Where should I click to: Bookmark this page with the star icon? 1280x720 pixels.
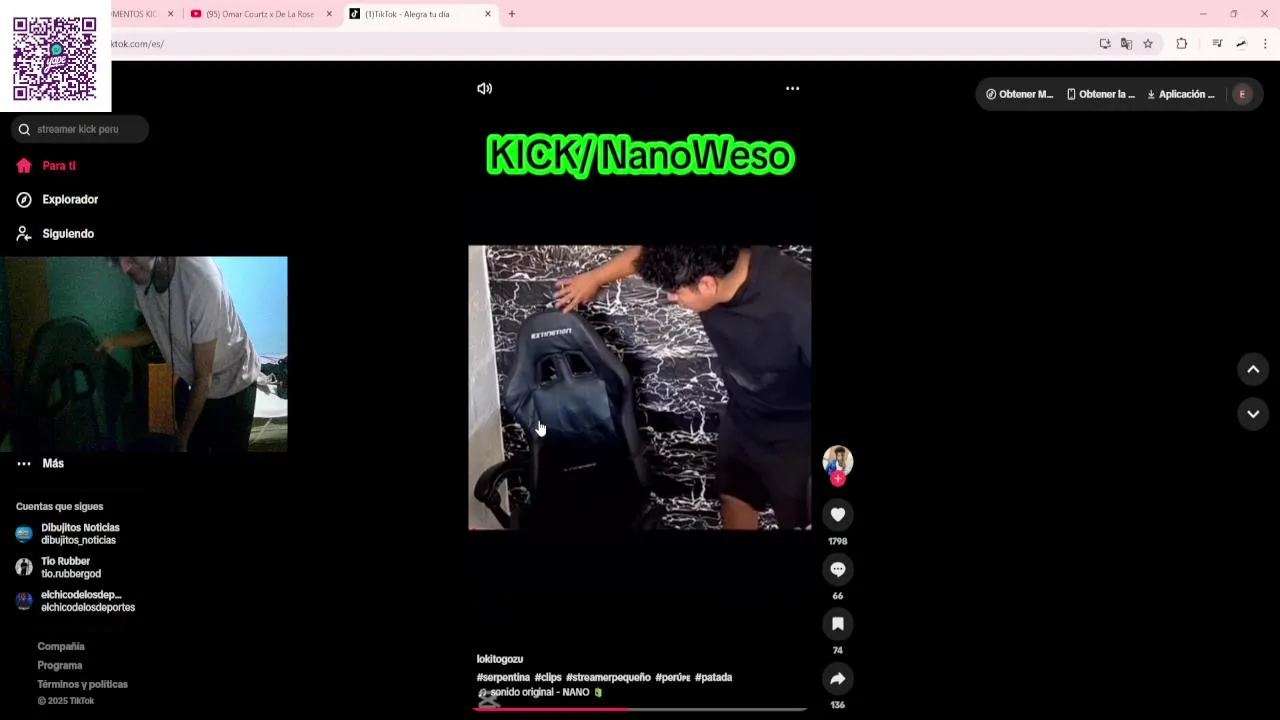pos(1148,43)
